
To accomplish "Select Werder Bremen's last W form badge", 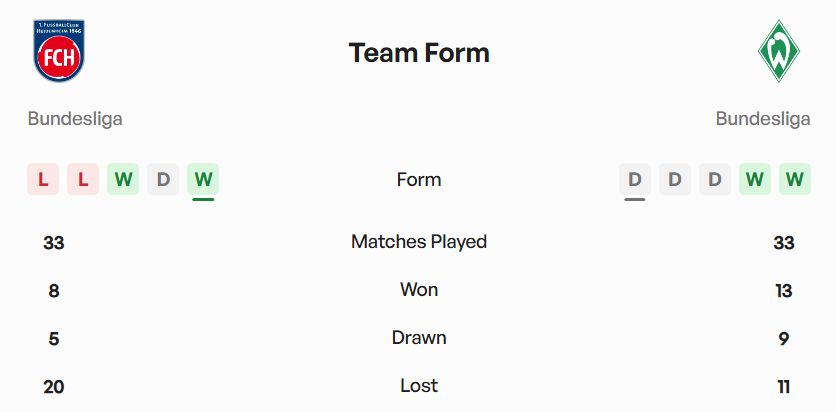I will coord(795,180).
